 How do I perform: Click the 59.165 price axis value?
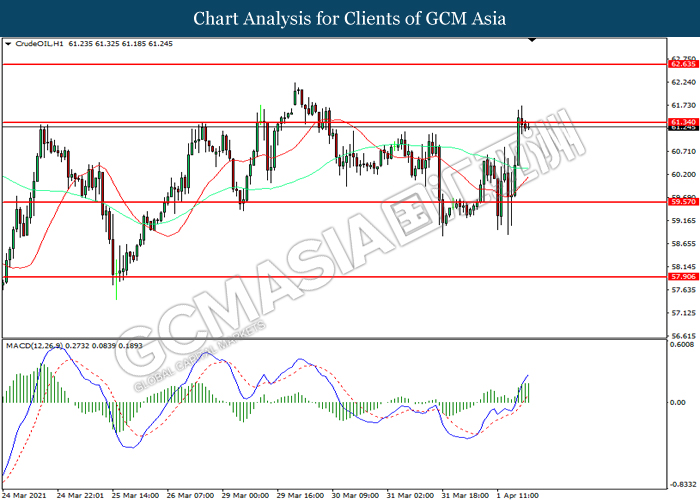click(683, 221)
